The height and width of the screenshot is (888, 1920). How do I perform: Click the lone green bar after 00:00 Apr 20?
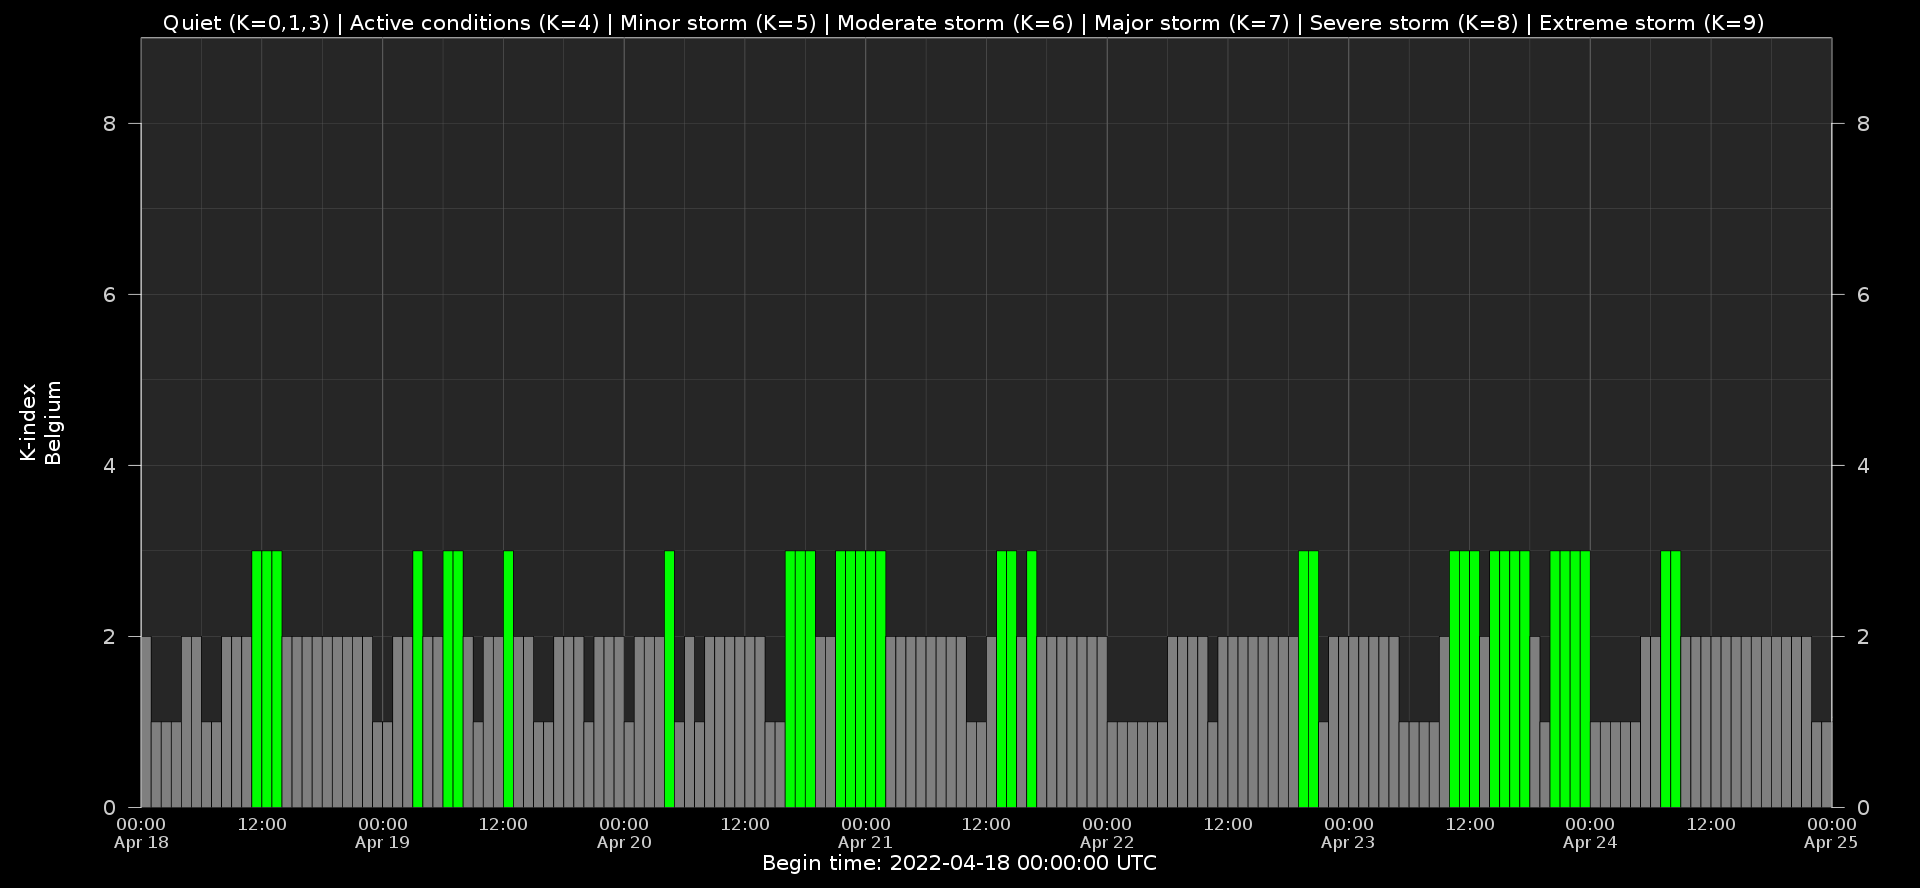tap(669, 679)
